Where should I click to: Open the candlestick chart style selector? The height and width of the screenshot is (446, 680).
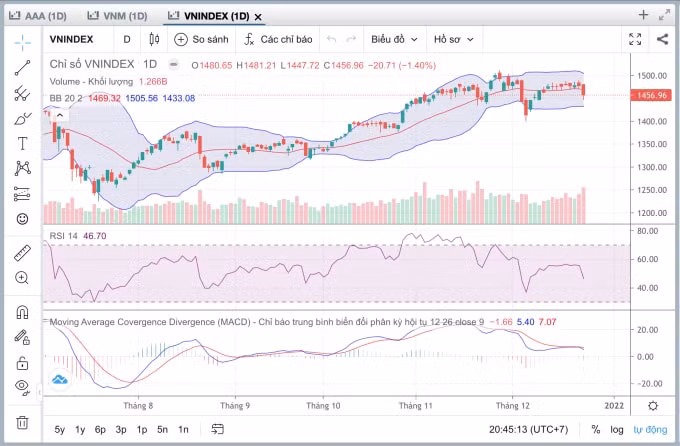click(x=154, y=39)
